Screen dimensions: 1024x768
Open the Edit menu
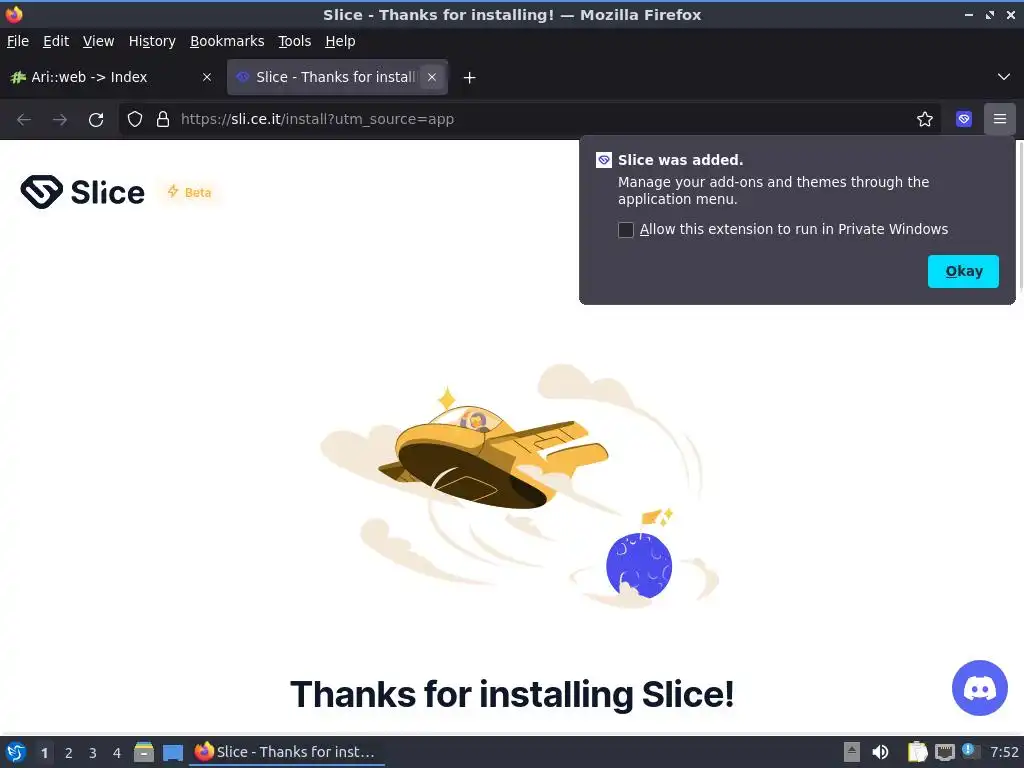coord(56,41)
